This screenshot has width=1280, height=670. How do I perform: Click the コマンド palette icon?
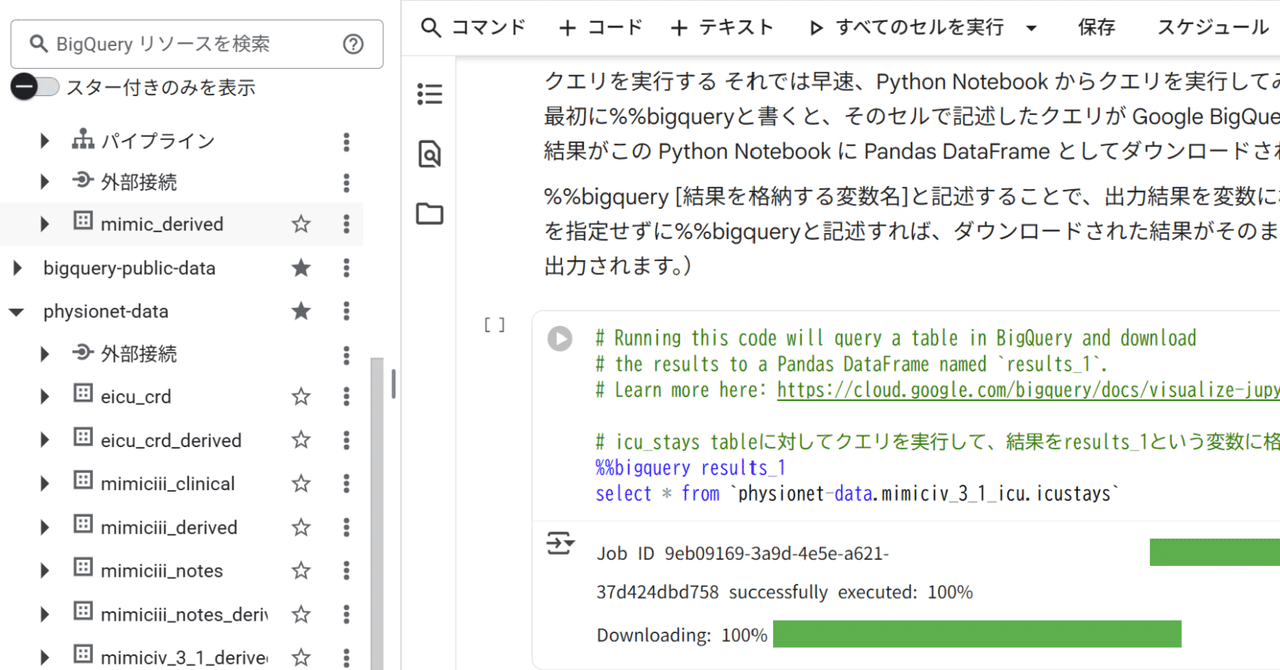click(x=473, y=27)
